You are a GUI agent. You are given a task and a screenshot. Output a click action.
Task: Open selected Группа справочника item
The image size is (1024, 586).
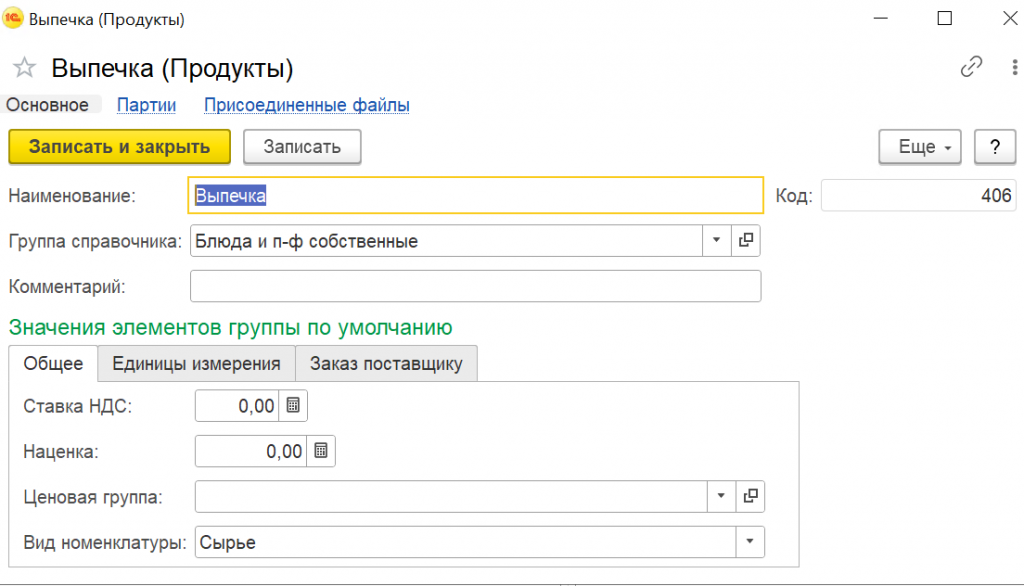[747, 241]
